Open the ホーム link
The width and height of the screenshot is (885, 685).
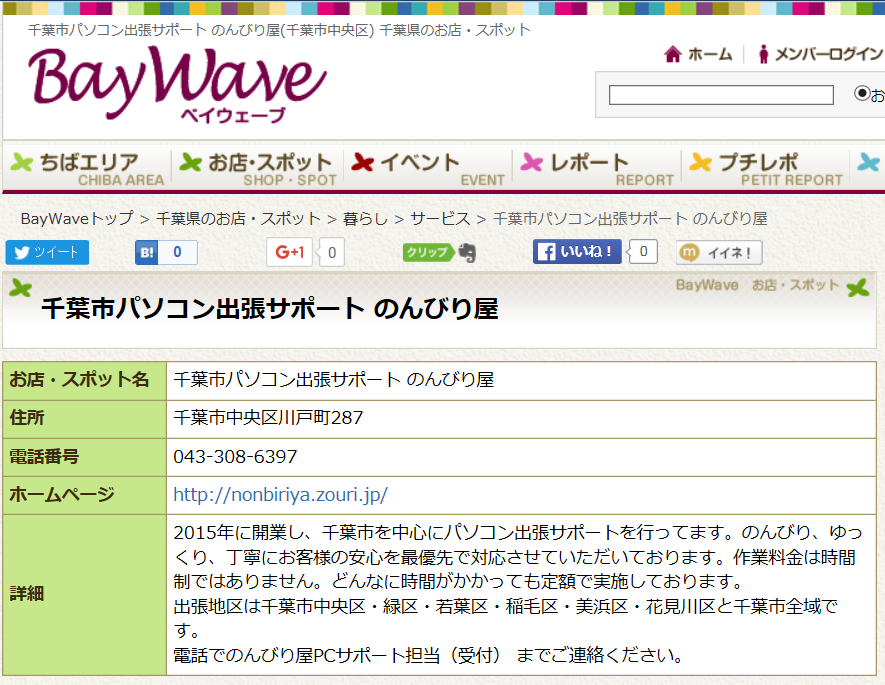click(709, 54)
